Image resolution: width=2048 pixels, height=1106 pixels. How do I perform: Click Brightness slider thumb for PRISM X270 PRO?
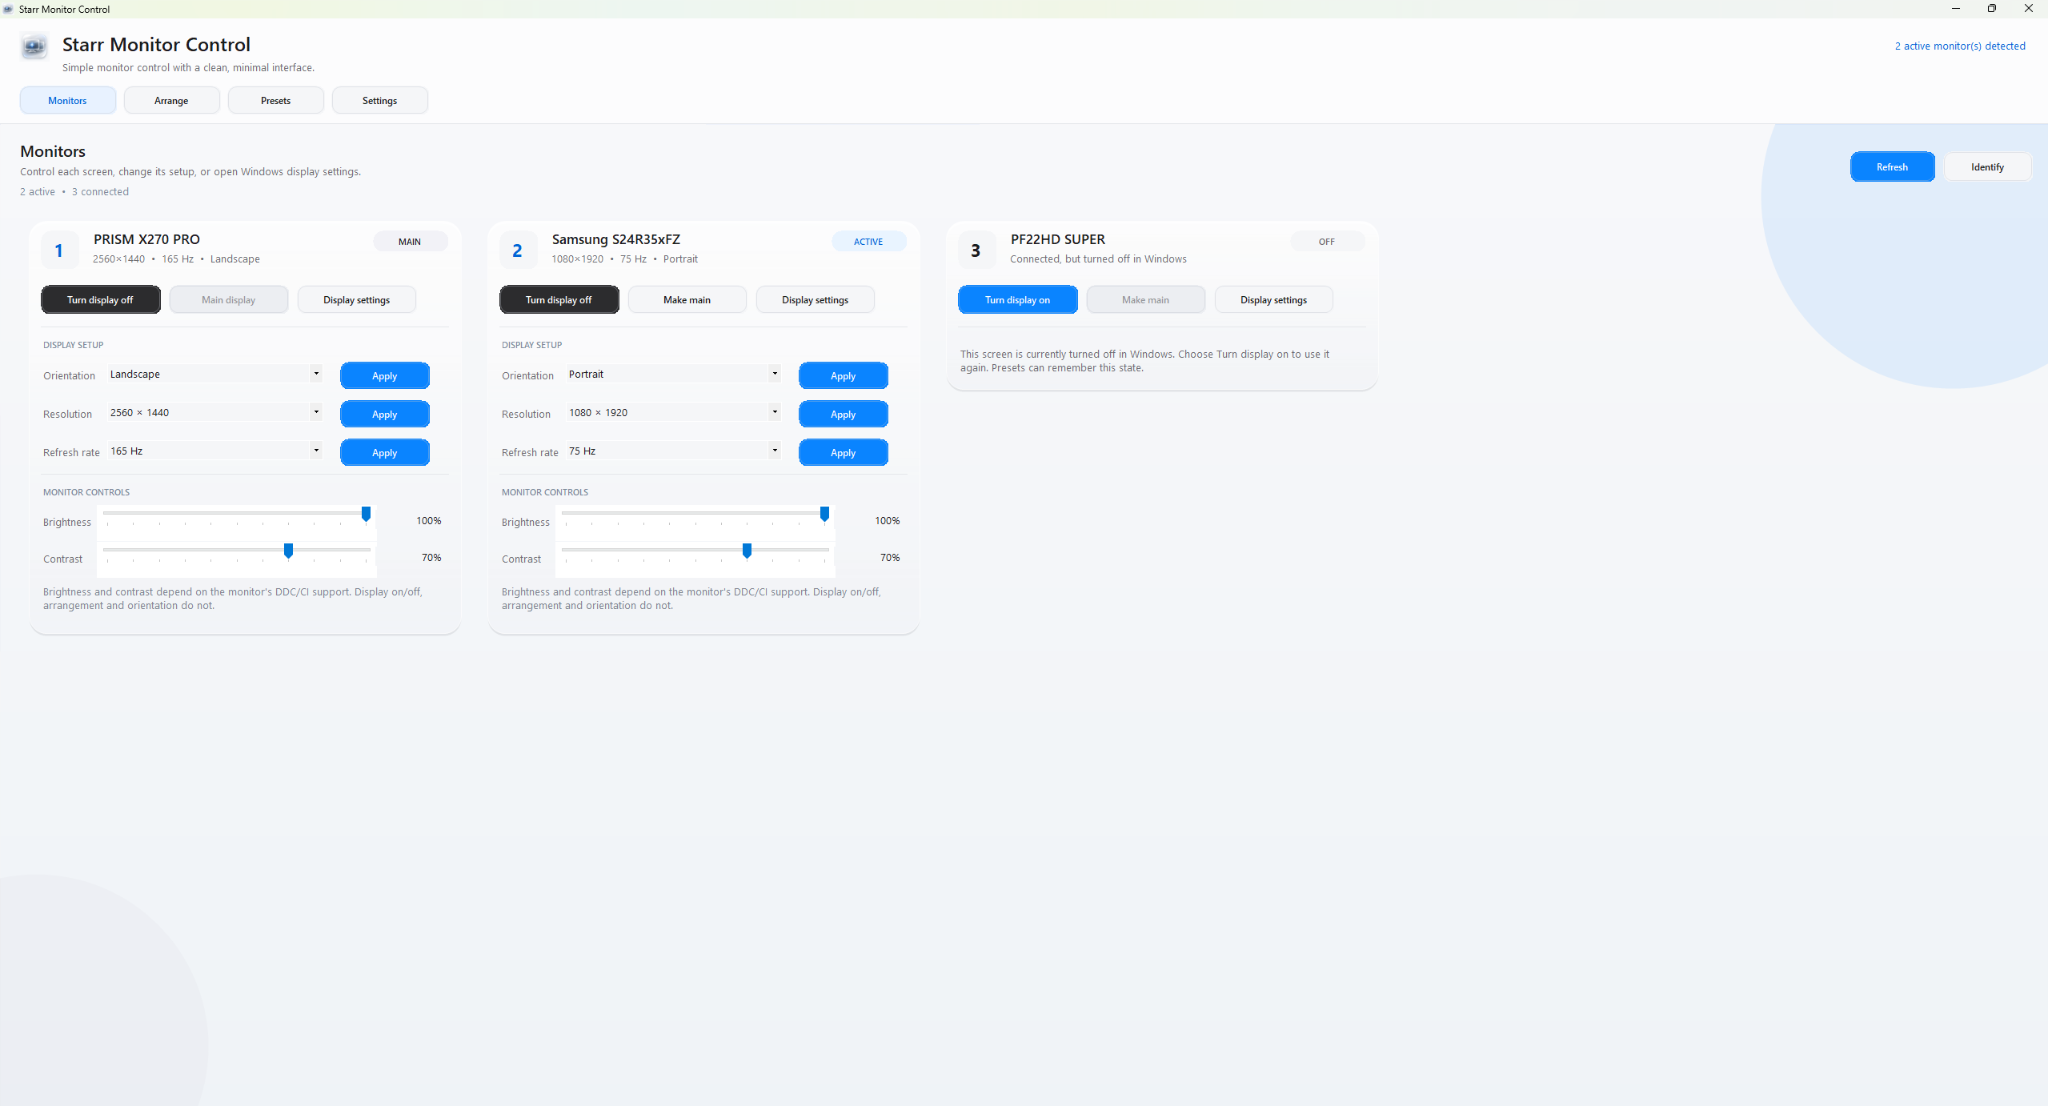[x=366, y=514]
